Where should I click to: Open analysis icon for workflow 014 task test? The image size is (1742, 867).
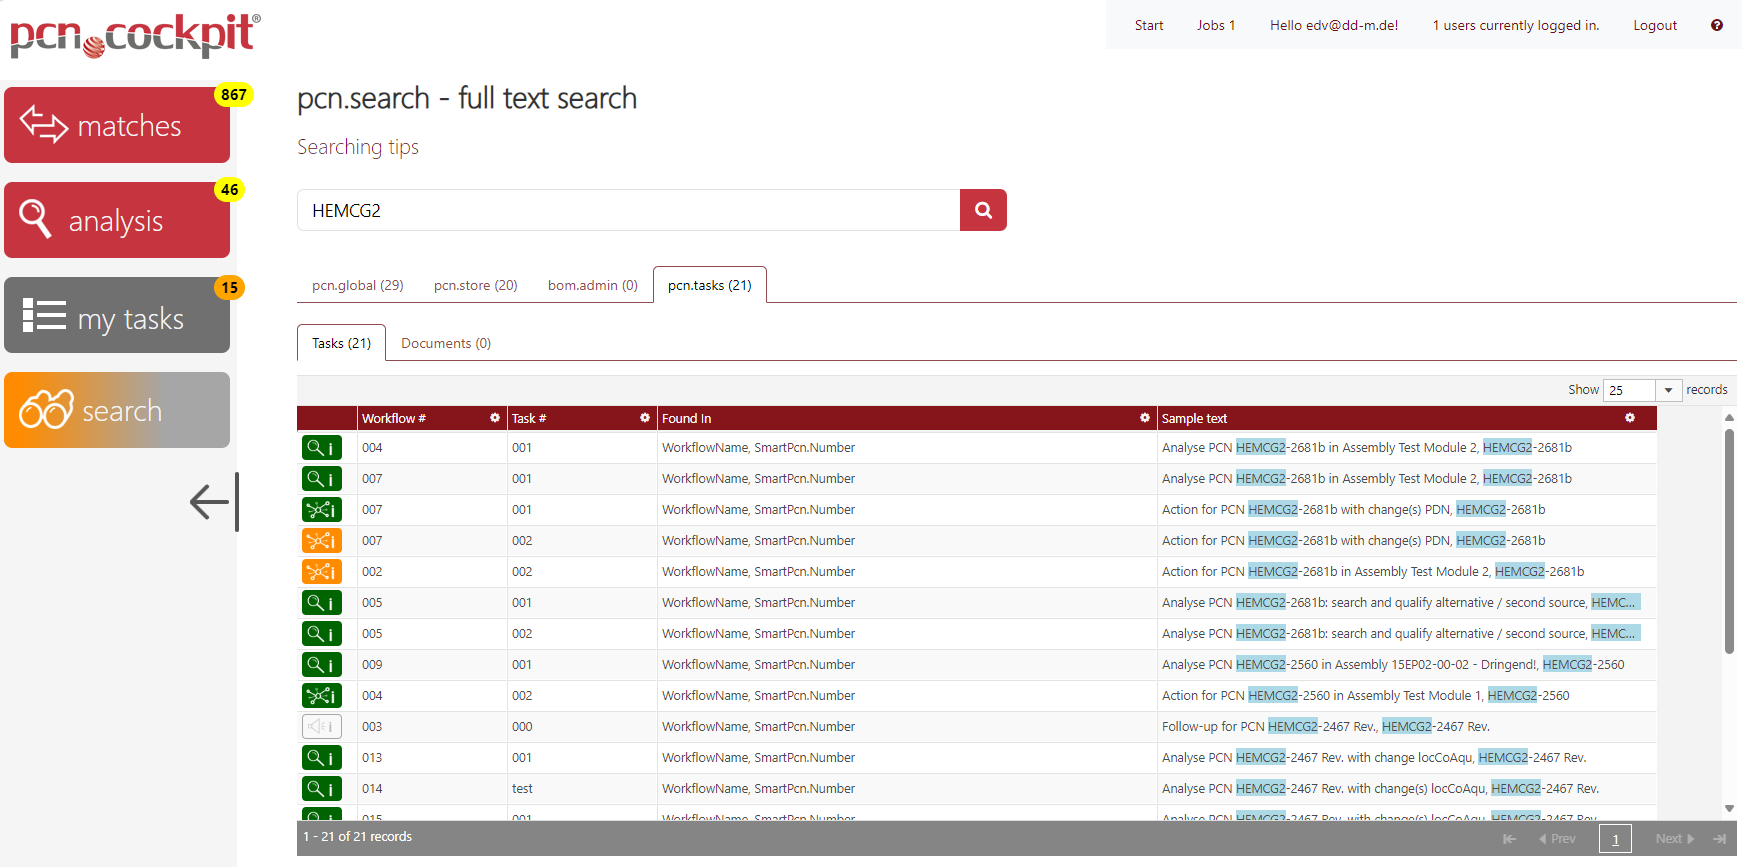point(322,789)
